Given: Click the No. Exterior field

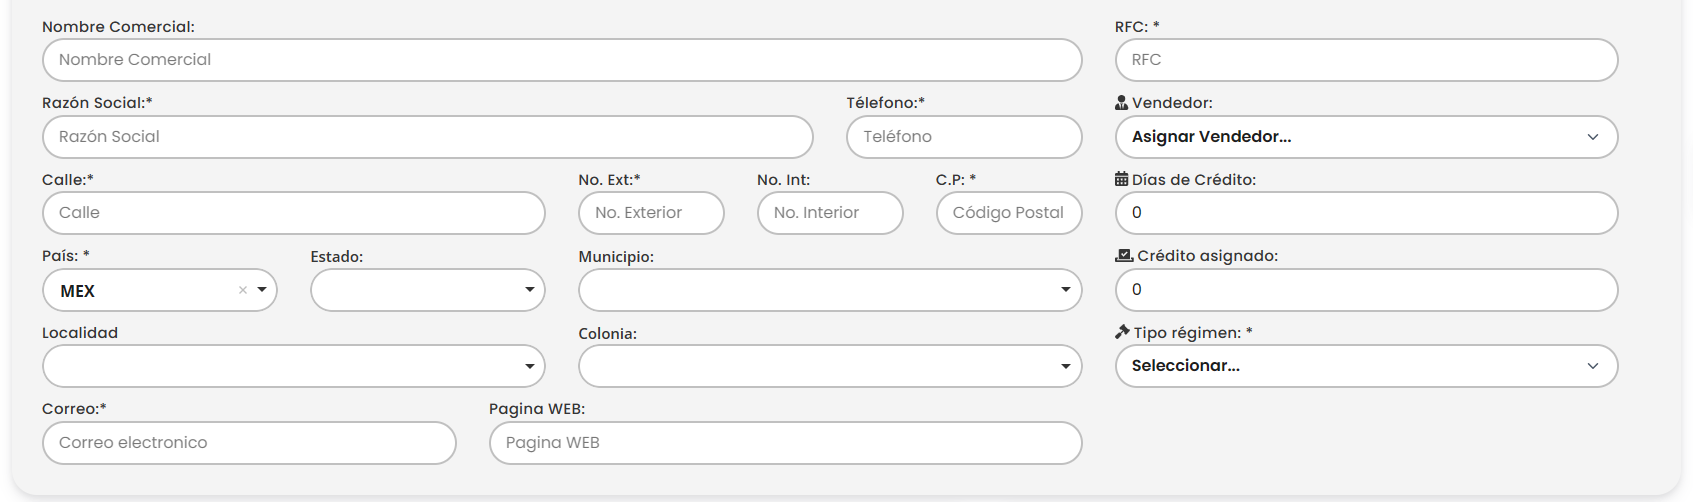Looking at the screenshot, I should click(651, 213).
